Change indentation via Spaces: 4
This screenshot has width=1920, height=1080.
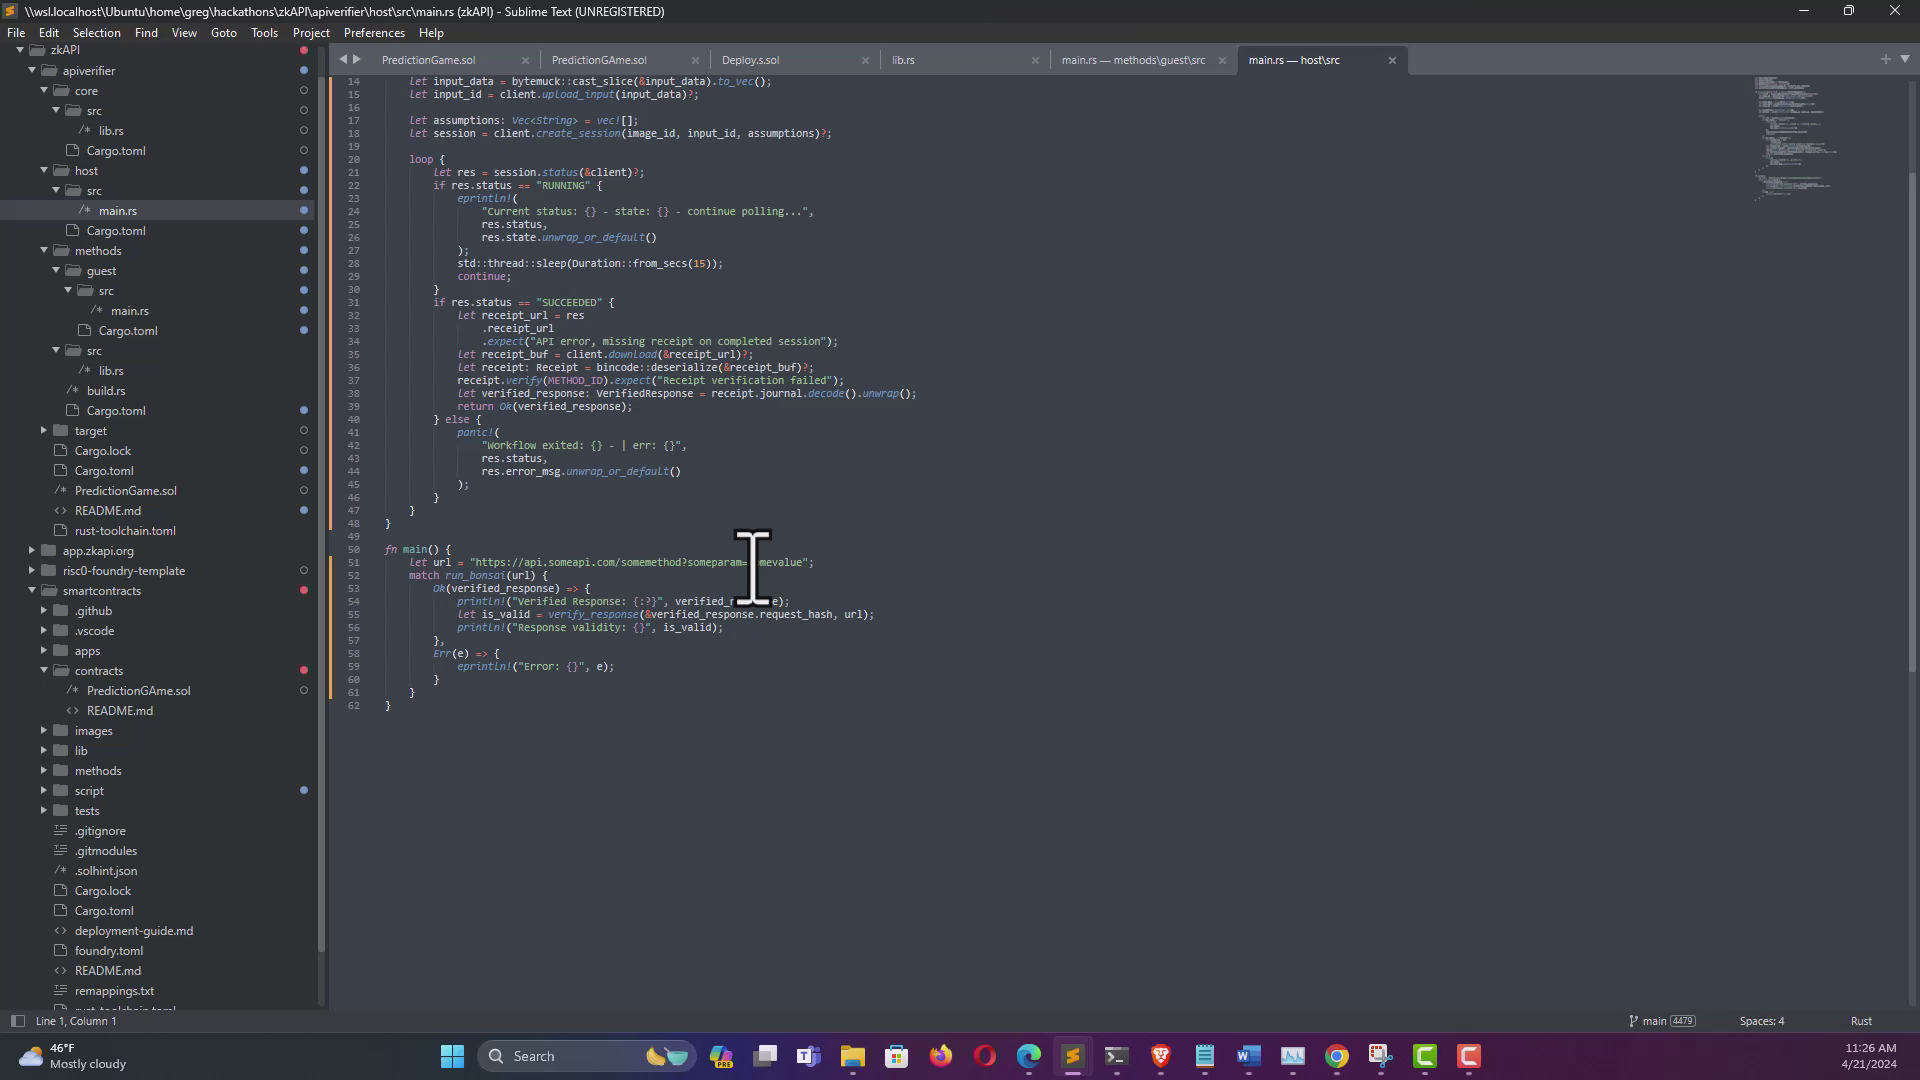(1761, 1021)
